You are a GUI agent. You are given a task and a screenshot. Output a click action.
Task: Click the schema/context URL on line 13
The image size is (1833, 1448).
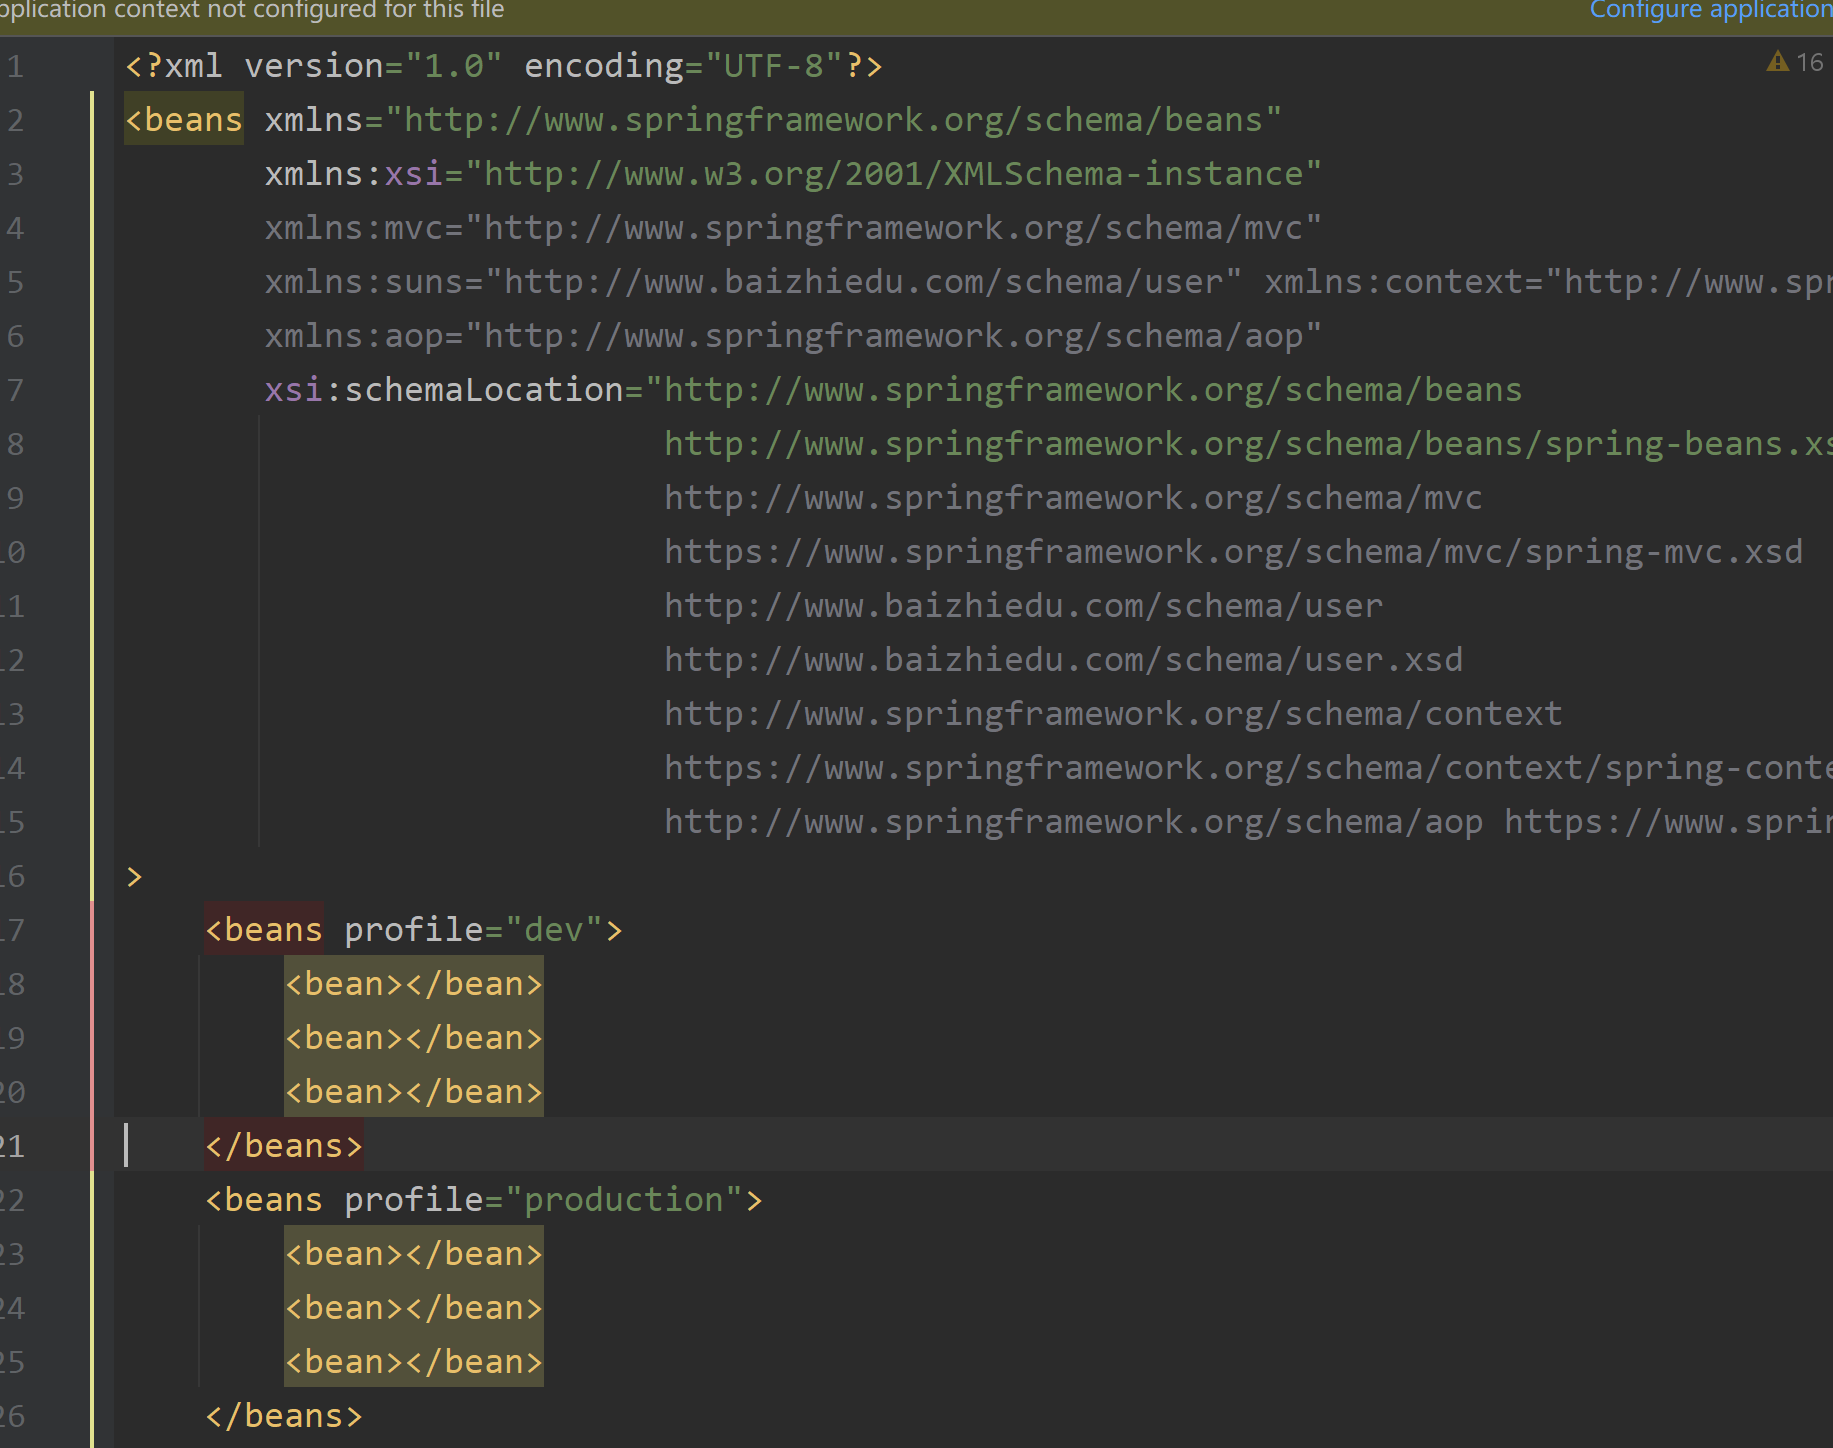(1114, 714)
